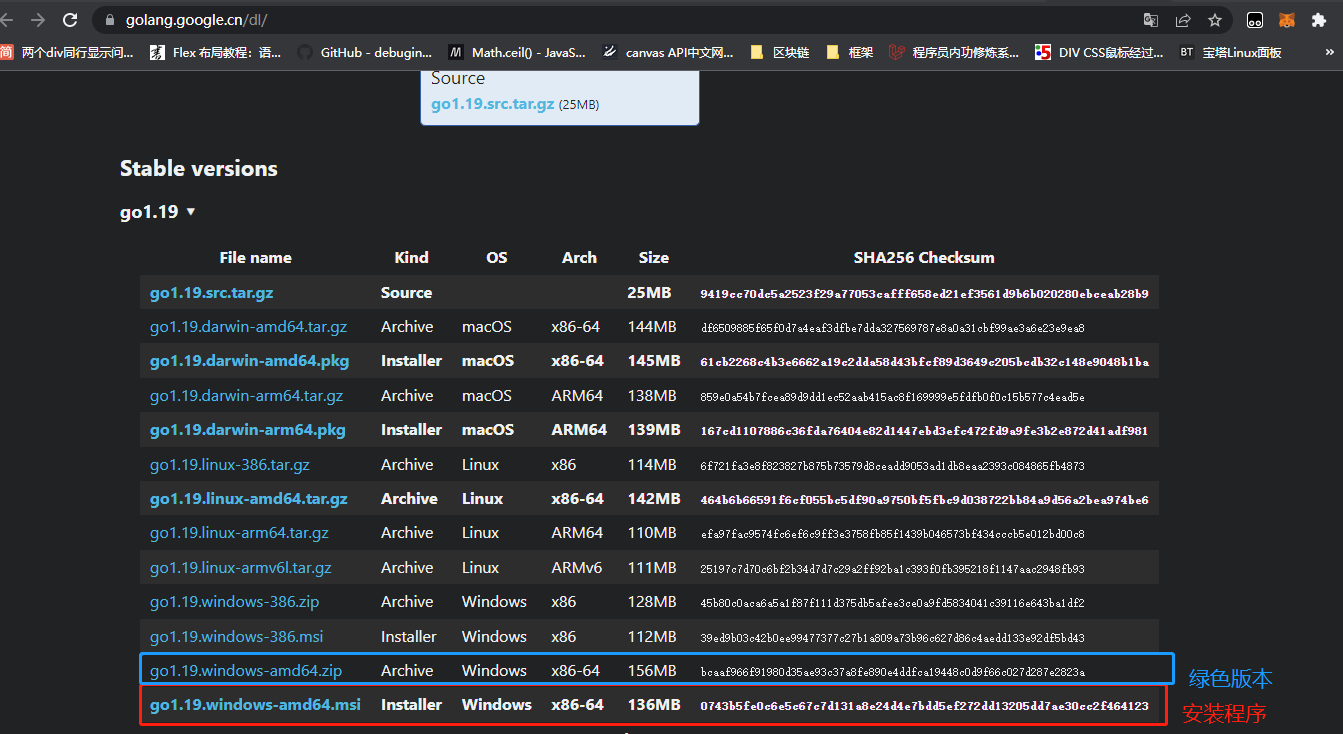Open the canvas API中文网 bookmark
1343x734 pixels.
pos(669,52)
